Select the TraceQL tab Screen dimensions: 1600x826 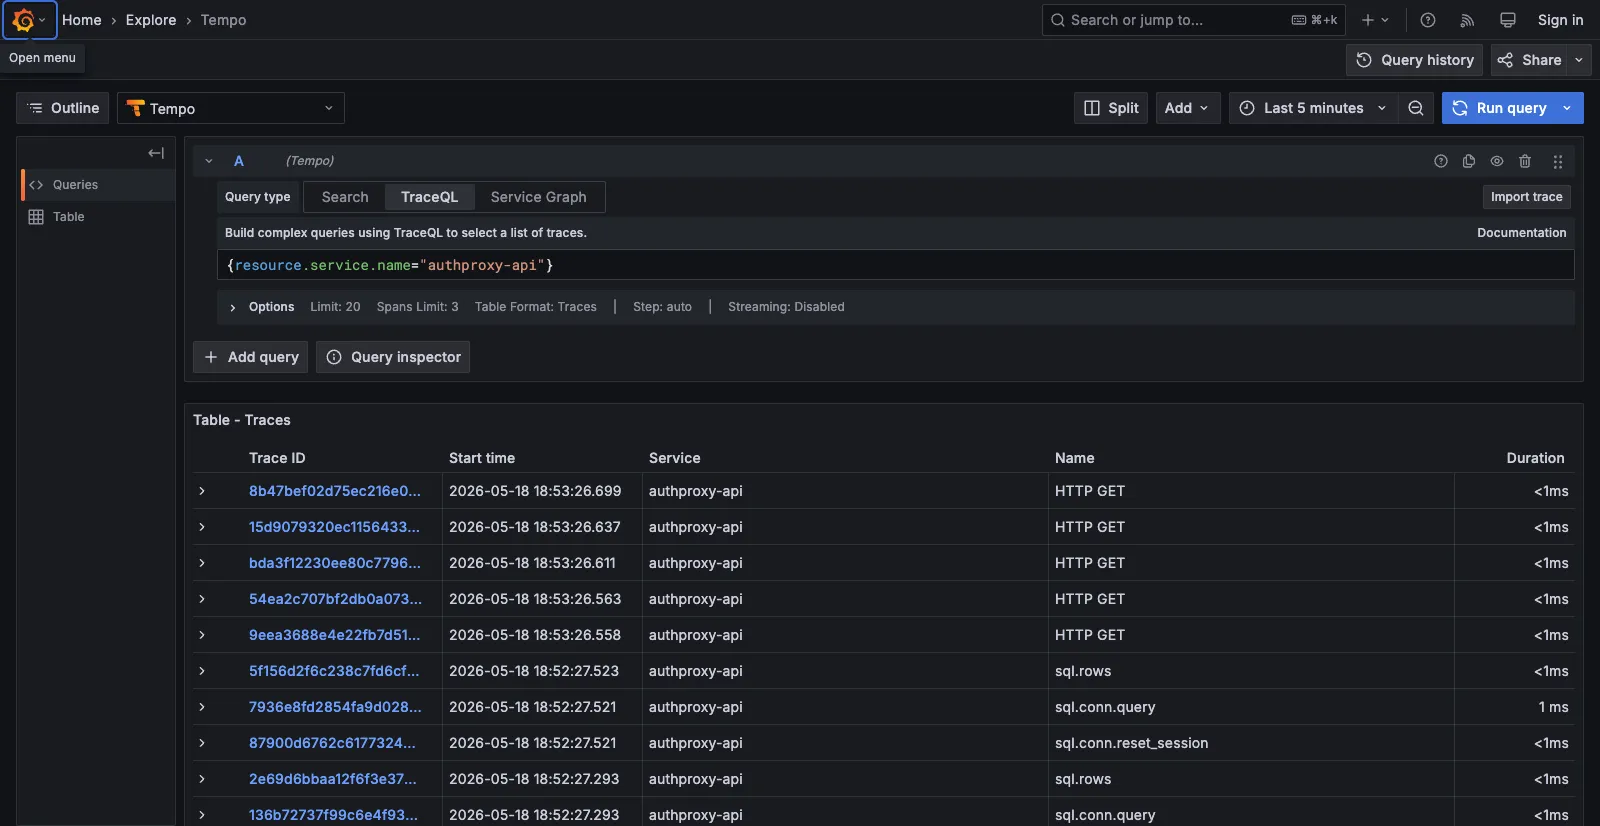(x=429, y=197)
